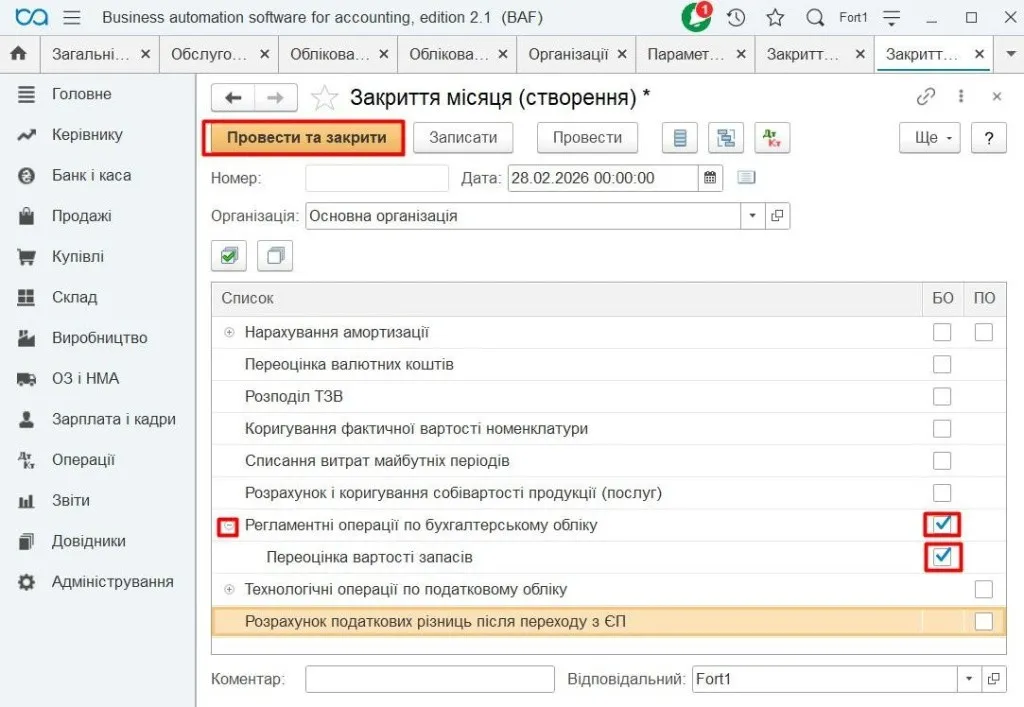The image size is (1024, 707).
Task: Click the Дата input field
Action: [603, 178]
